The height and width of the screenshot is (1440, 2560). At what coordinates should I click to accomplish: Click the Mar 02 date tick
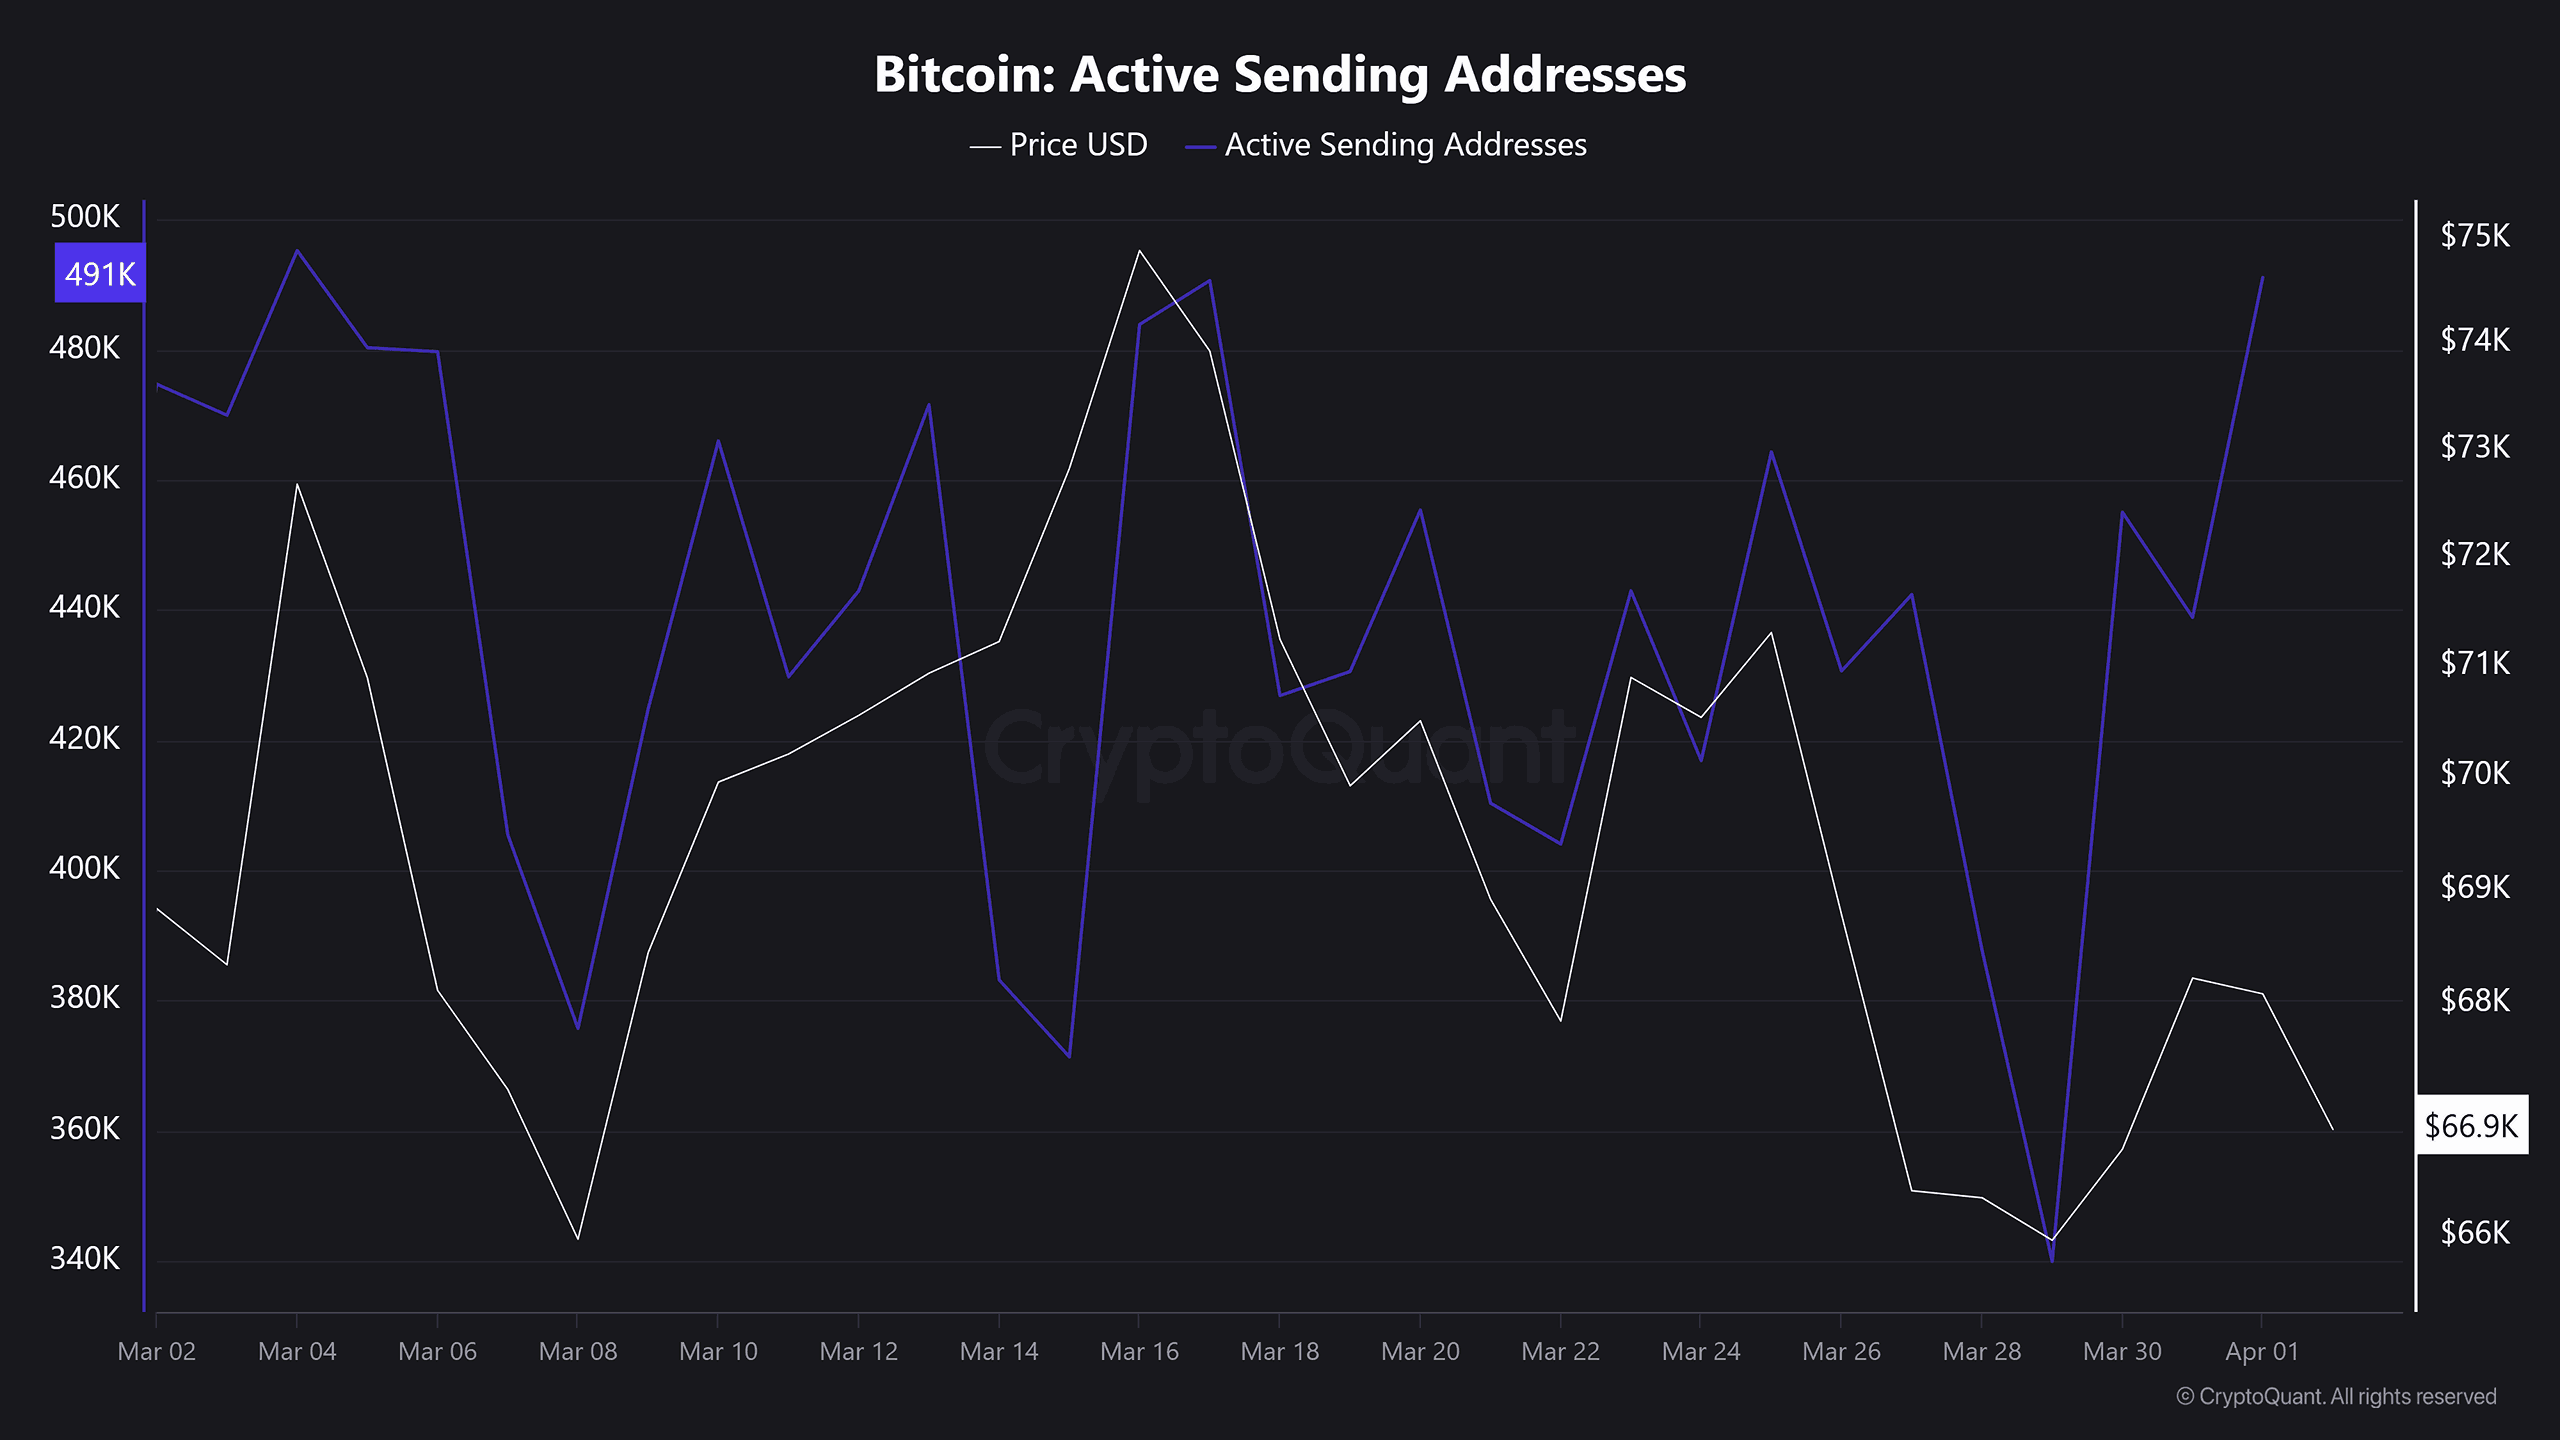tap(157, 1351)
